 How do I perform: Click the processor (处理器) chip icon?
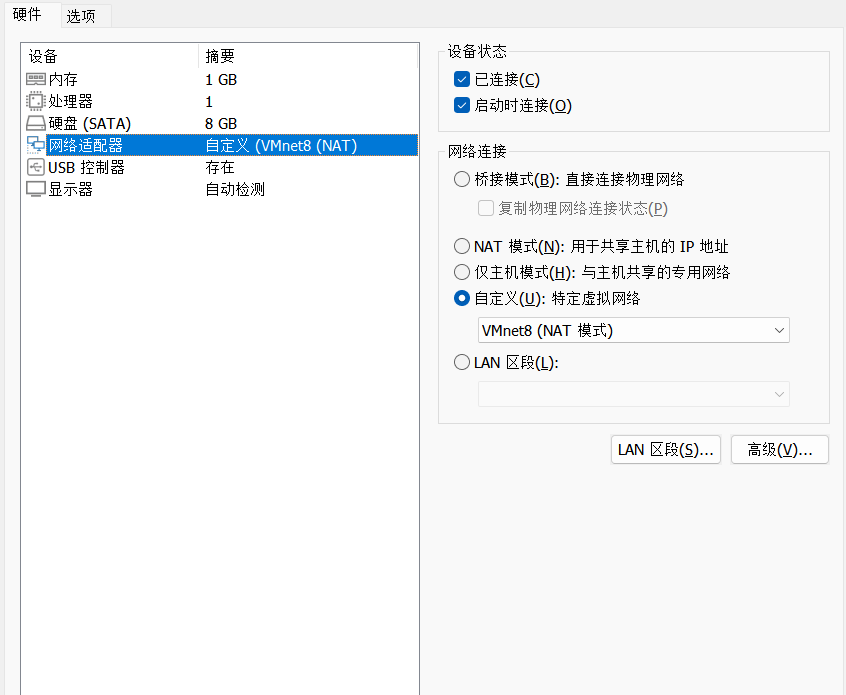[36, 101]
